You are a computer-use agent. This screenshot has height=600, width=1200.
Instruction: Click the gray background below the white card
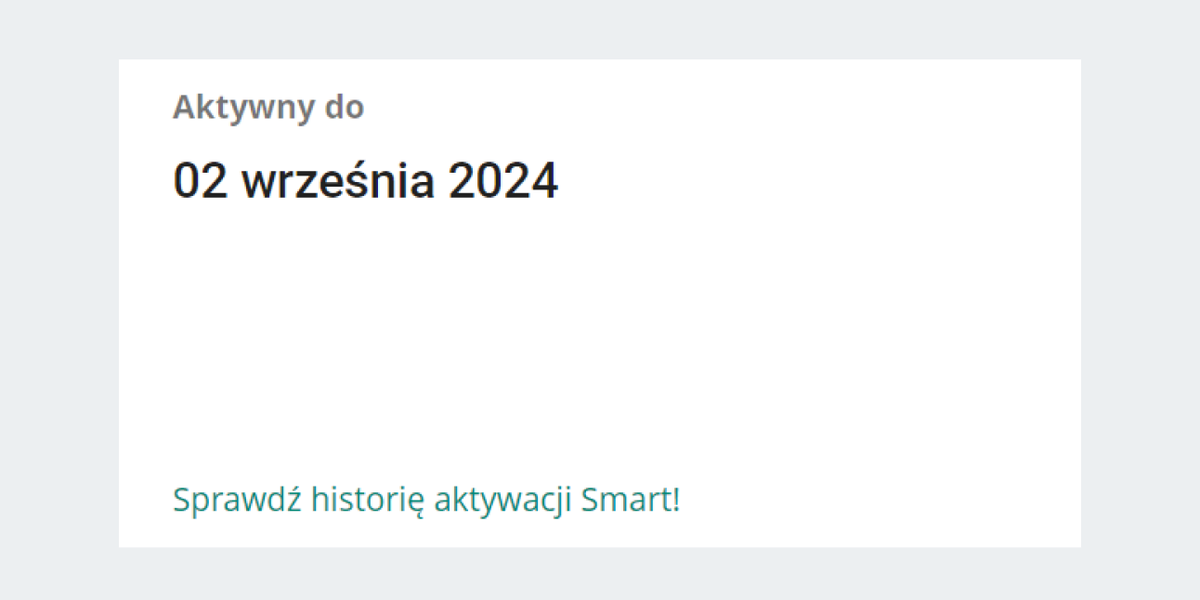[x=600, y=574]
